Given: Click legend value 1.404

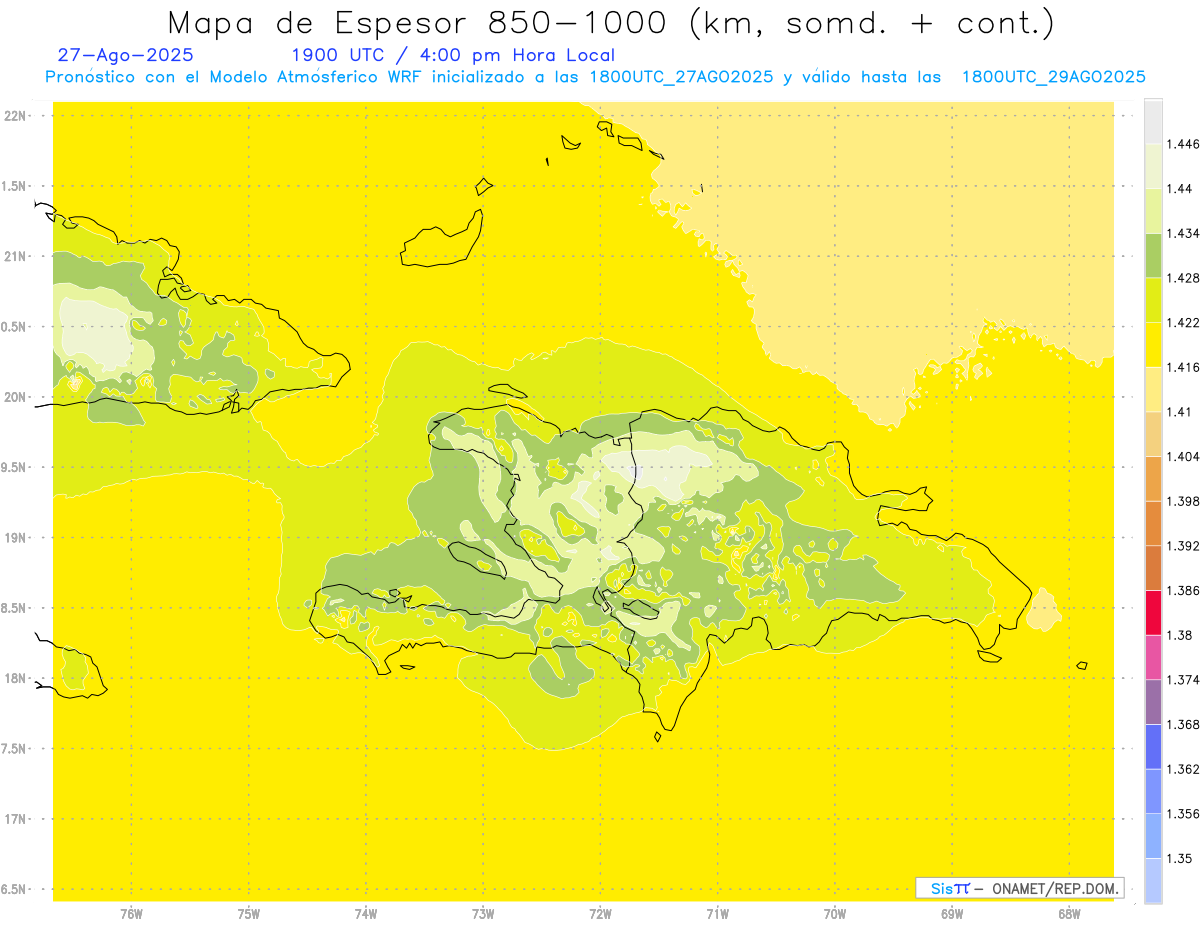Looking at the screenshot, I should point(1184,456).
